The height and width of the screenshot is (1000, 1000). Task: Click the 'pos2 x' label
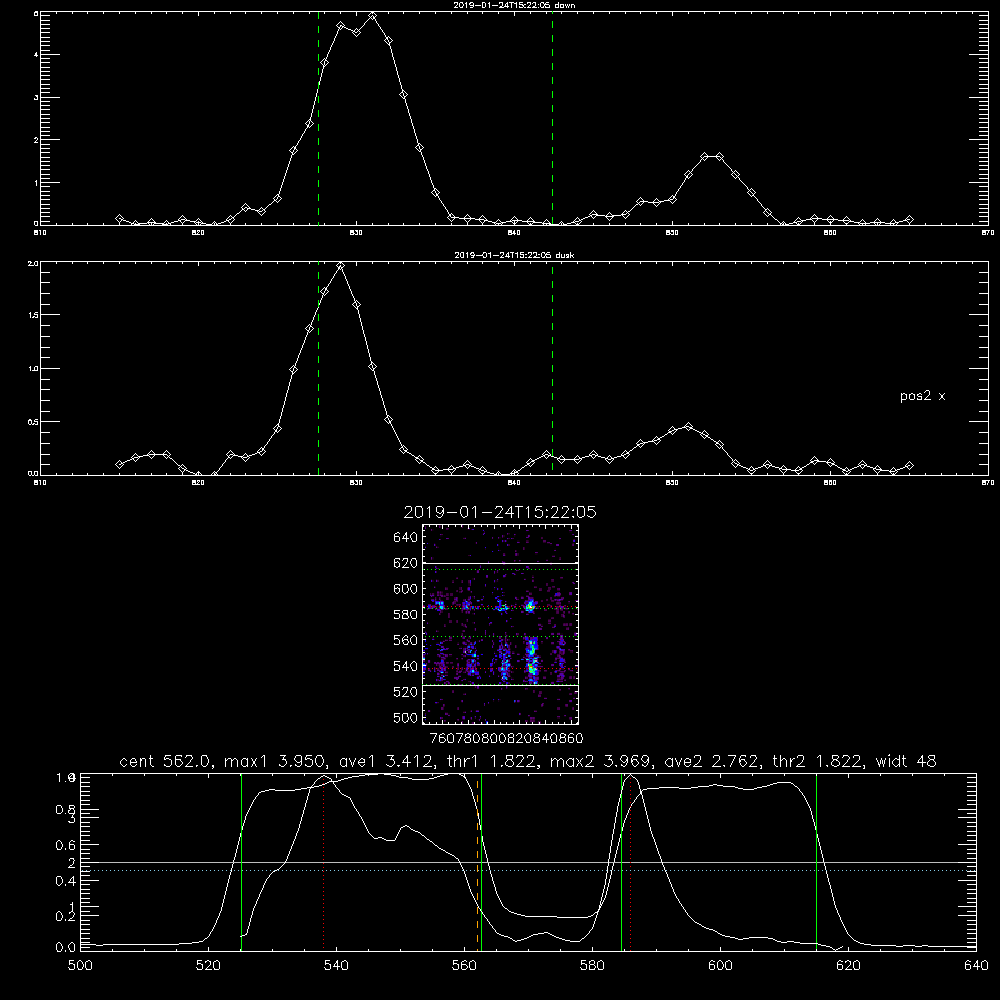922,396
